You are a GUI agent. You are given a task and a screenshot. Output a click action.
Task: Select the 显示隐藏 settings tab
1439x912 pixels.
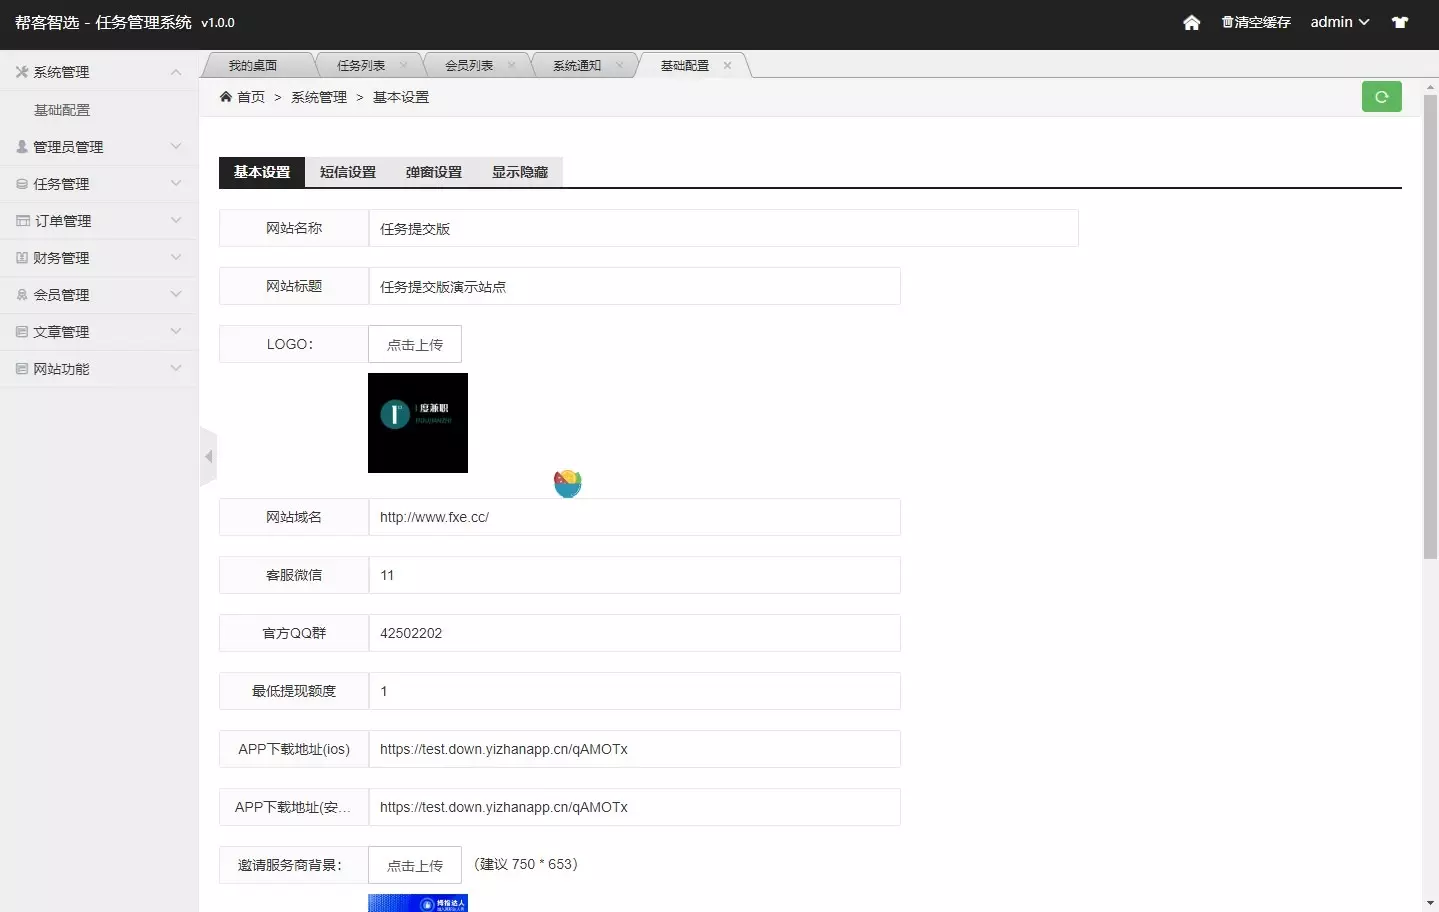520,172
